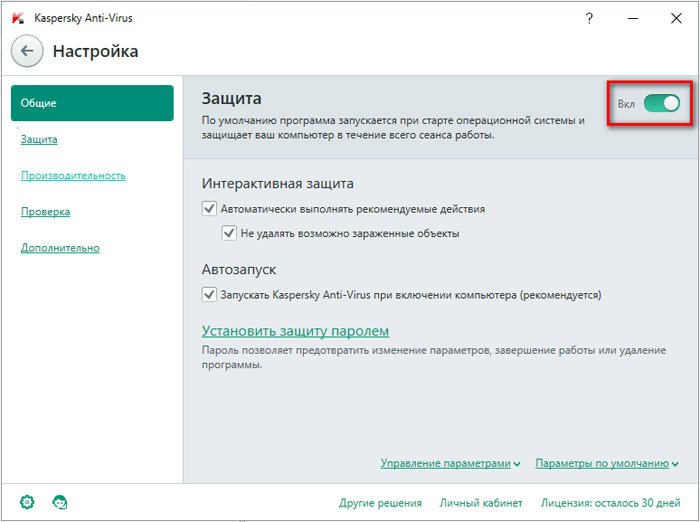Screen dimensions: 700x522
Task: Expand the Параметры по умолчанию dropdown
Action: pyautogui.click(x=607, y=464)
